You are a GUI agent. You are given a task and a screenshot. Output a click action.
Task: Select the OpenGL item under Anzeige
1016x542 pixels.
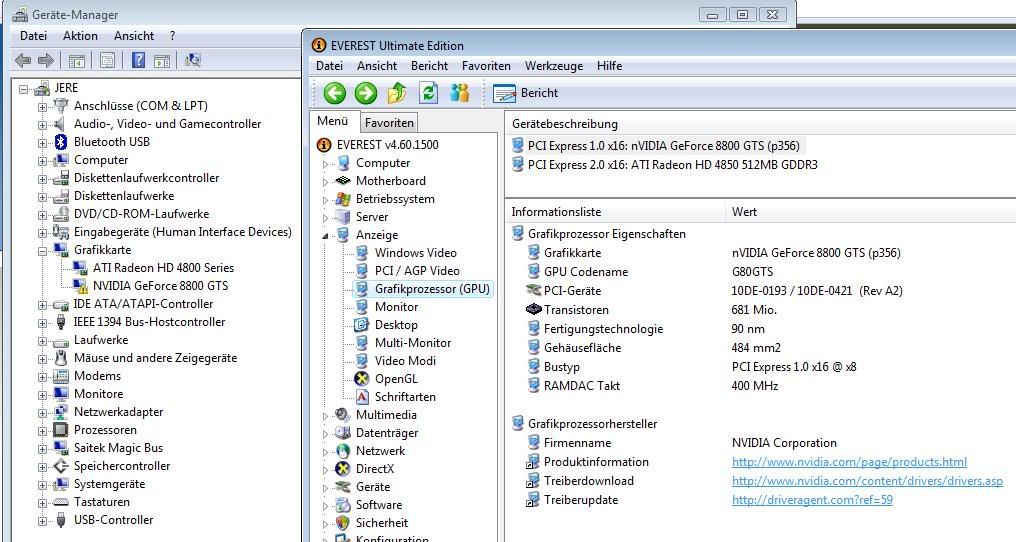396,379
